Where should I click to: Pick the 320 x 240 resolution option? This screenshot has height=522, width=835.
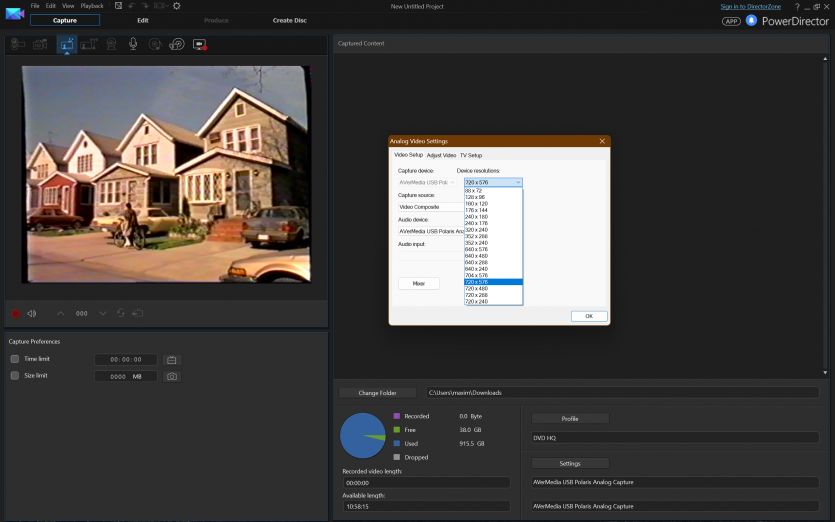coord(490,230)
